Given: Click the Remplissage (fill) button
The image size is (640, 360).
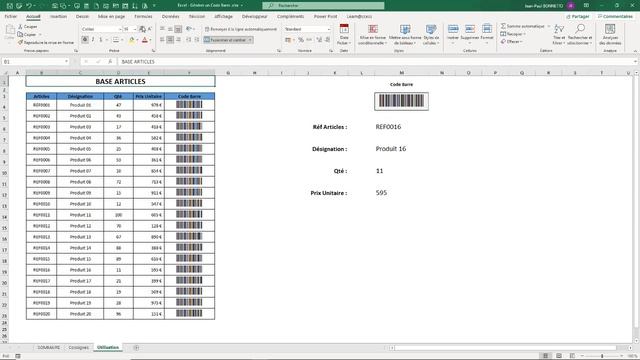Looking at the screenshot, I should coord(513,34).
